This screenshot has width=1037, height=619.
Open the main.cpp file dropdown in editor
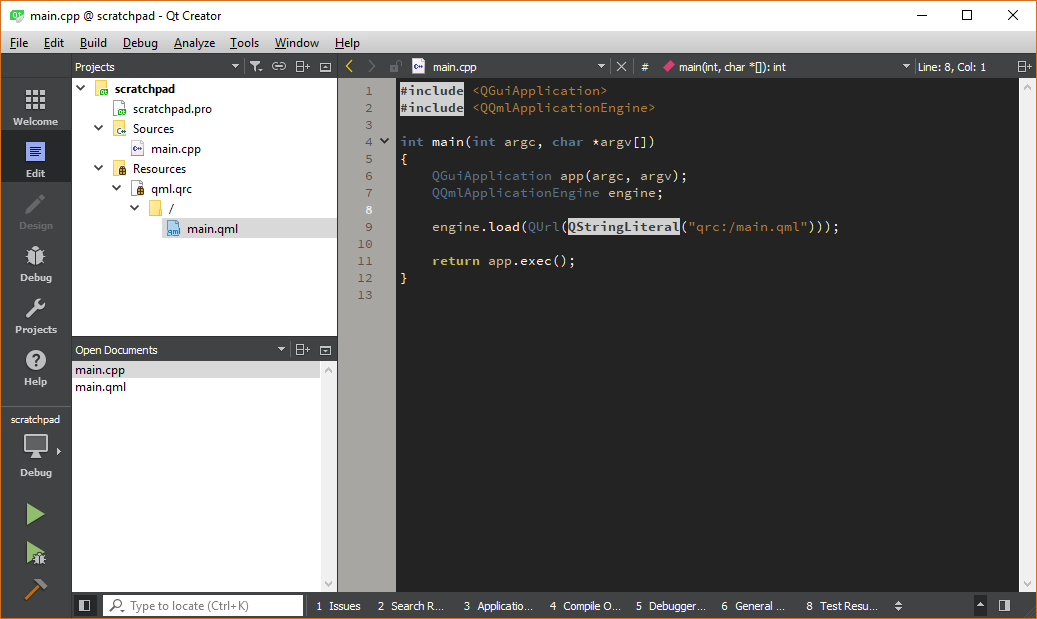tap(602, 67)
